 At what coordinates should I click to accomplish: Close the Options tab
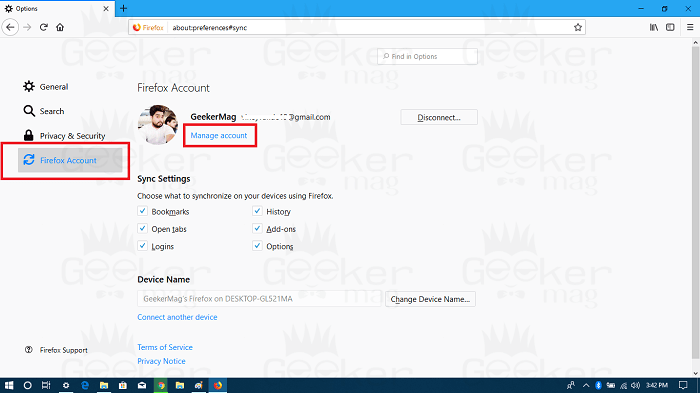point(106,8)
